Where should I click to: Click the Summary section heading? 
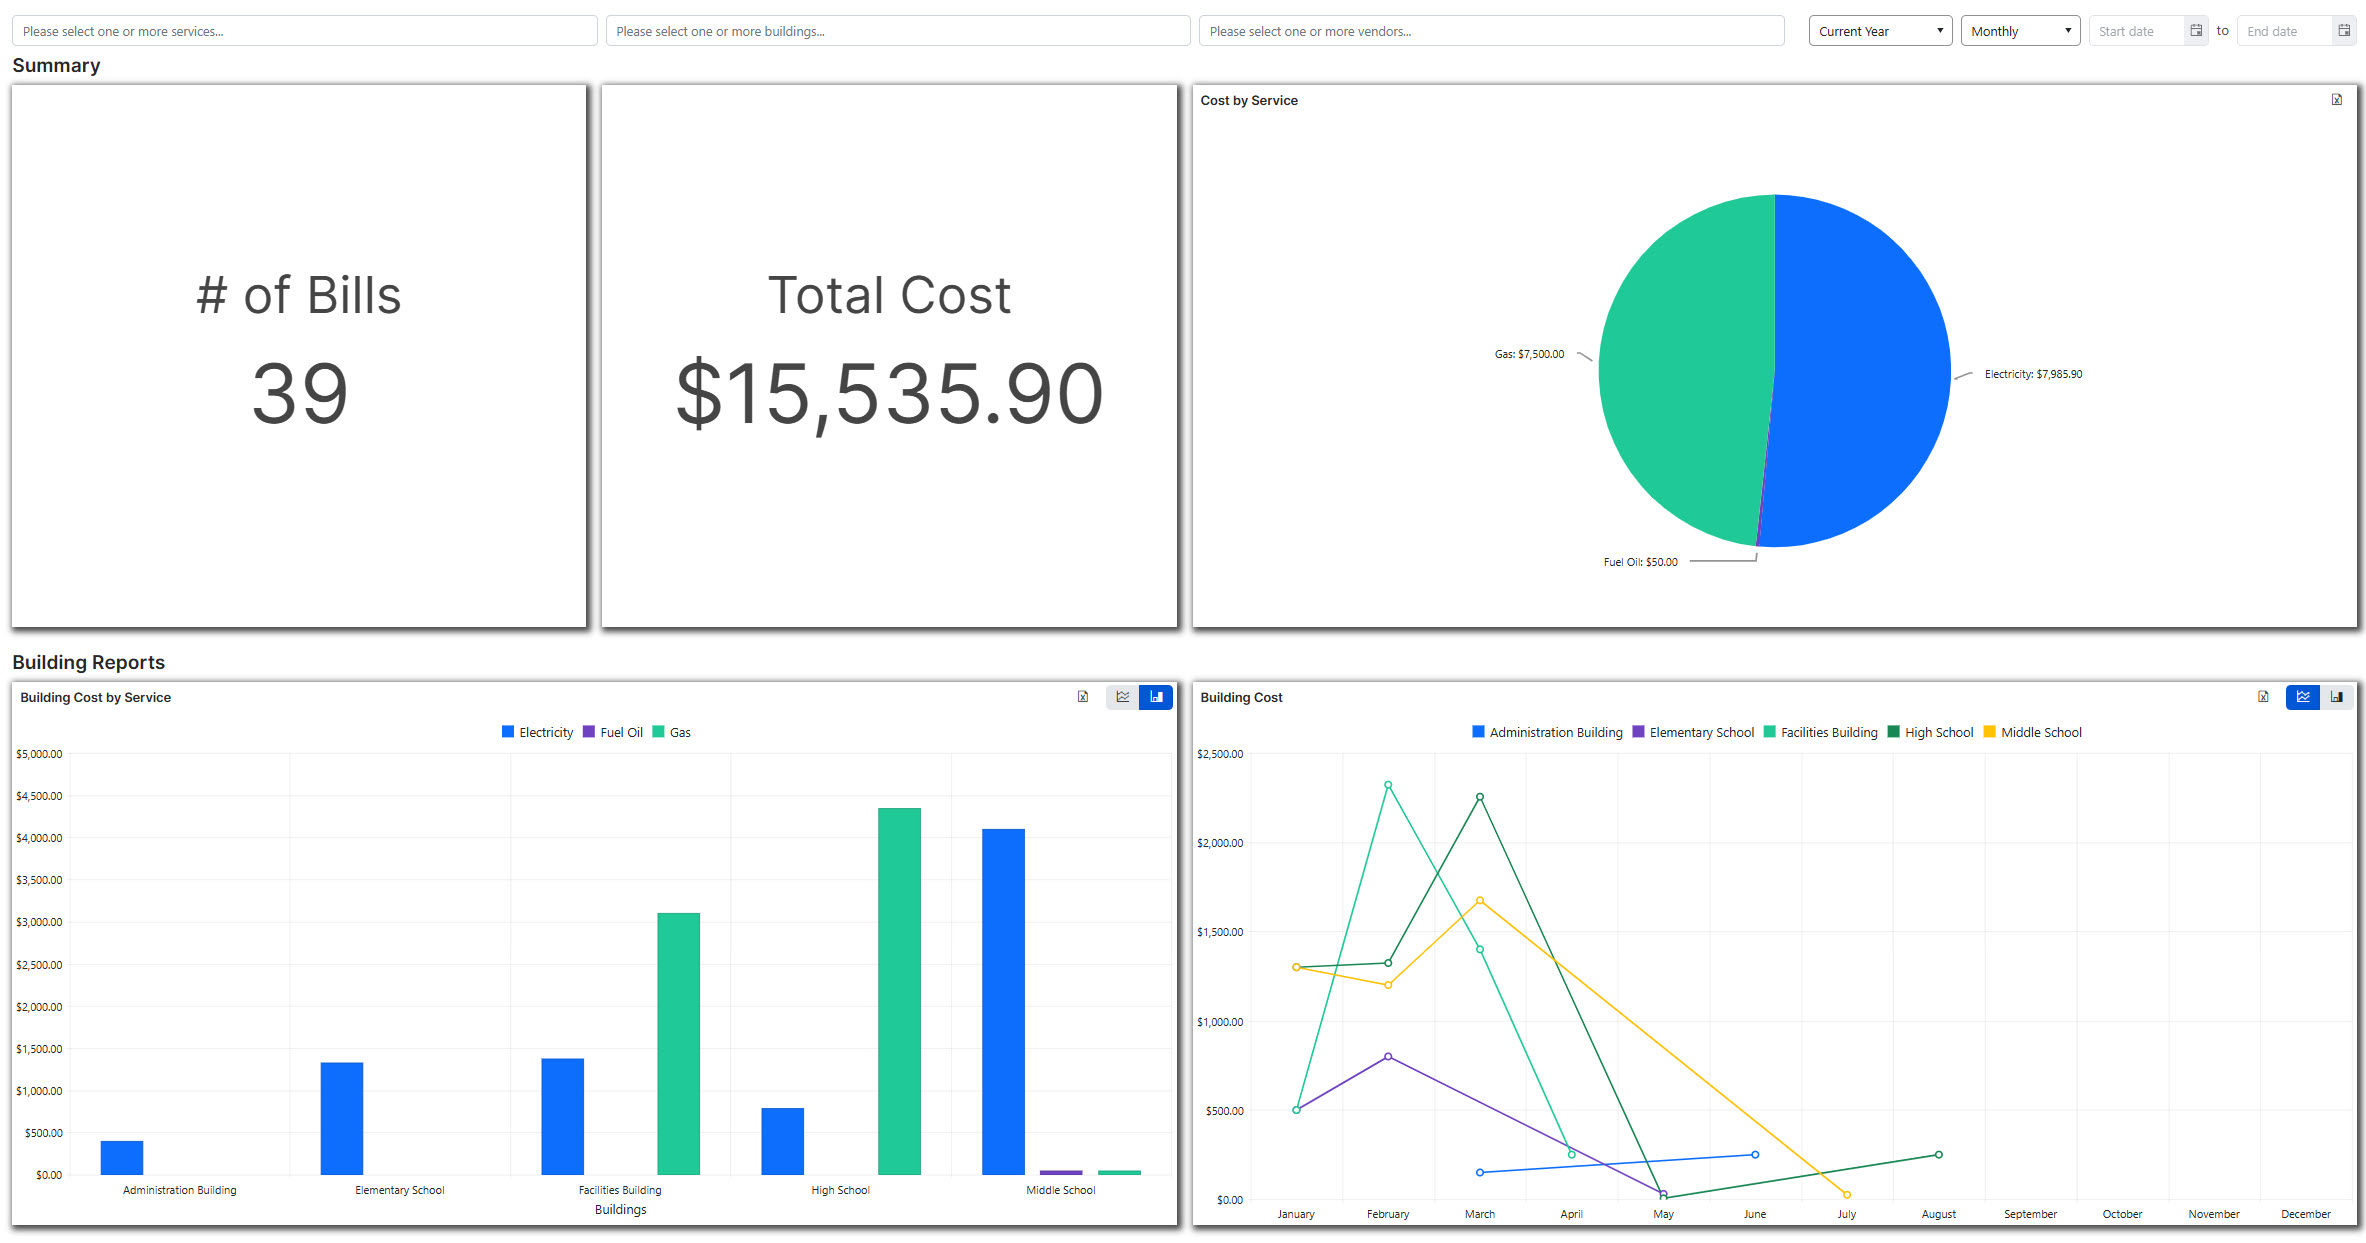[56, 65]
